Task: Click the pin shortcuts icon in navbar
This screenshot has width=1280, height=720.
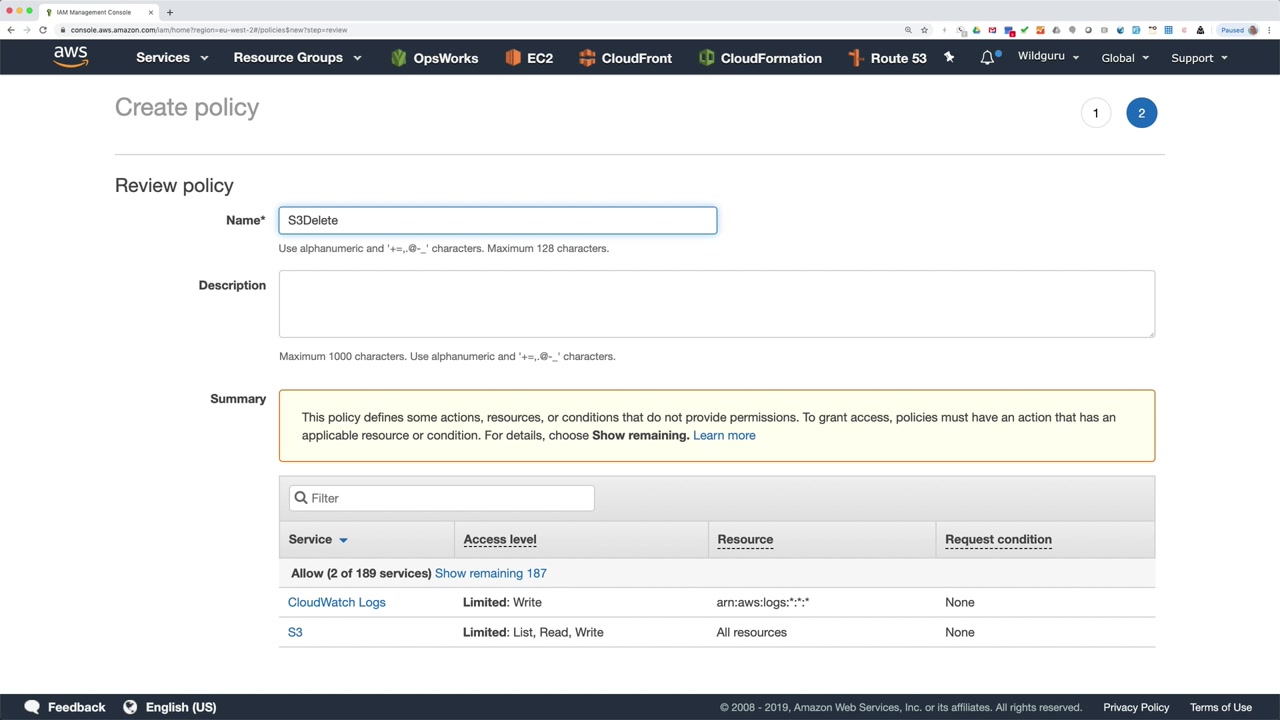Action: (949, 58)
